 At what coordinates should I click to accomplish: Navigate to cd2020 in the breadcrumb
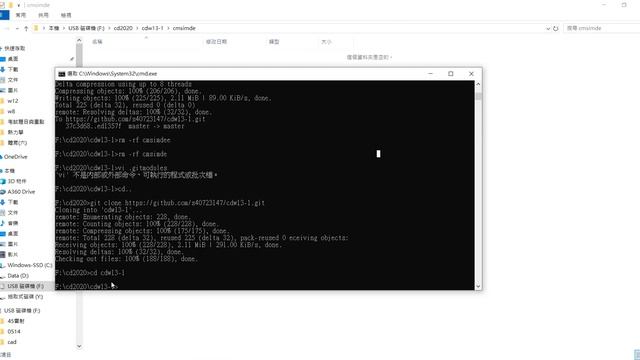pos(123,28)
